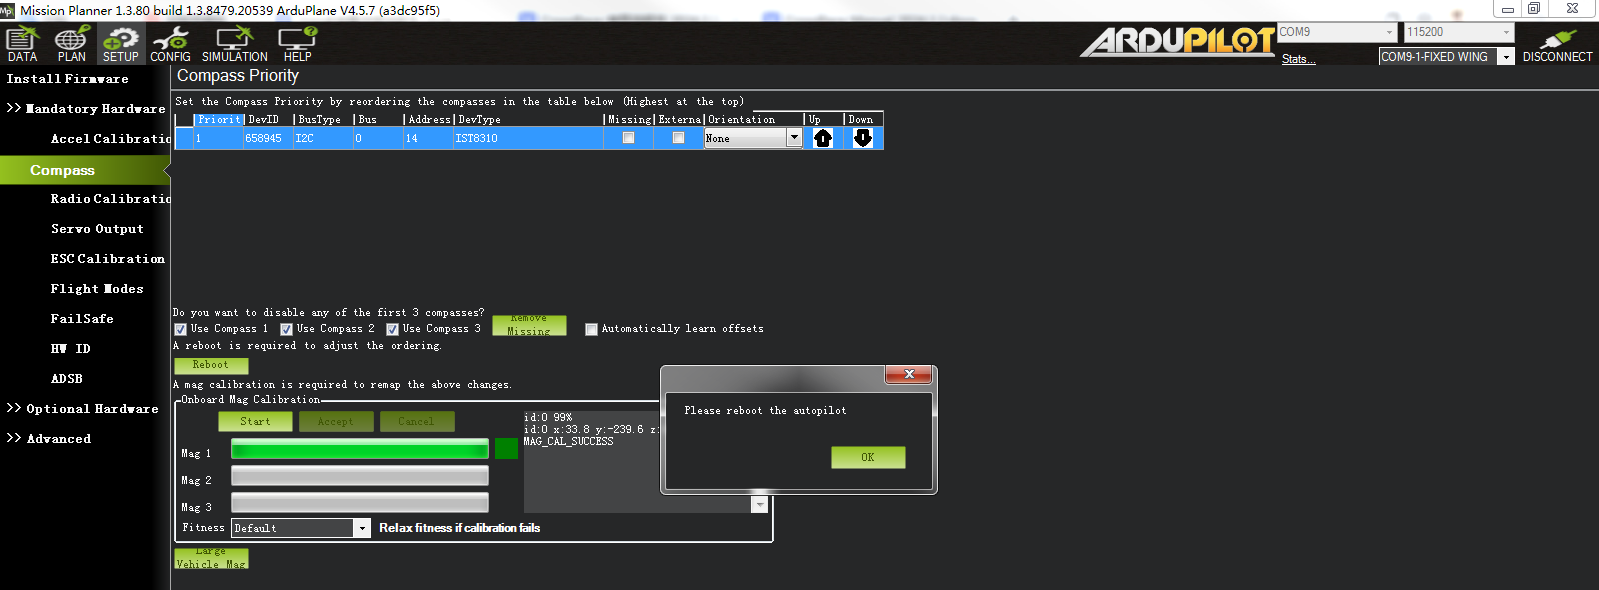Enable Automatically learn offsets checkbox
This screenshot has width=1599, height=590.
(x=591, y=329)
